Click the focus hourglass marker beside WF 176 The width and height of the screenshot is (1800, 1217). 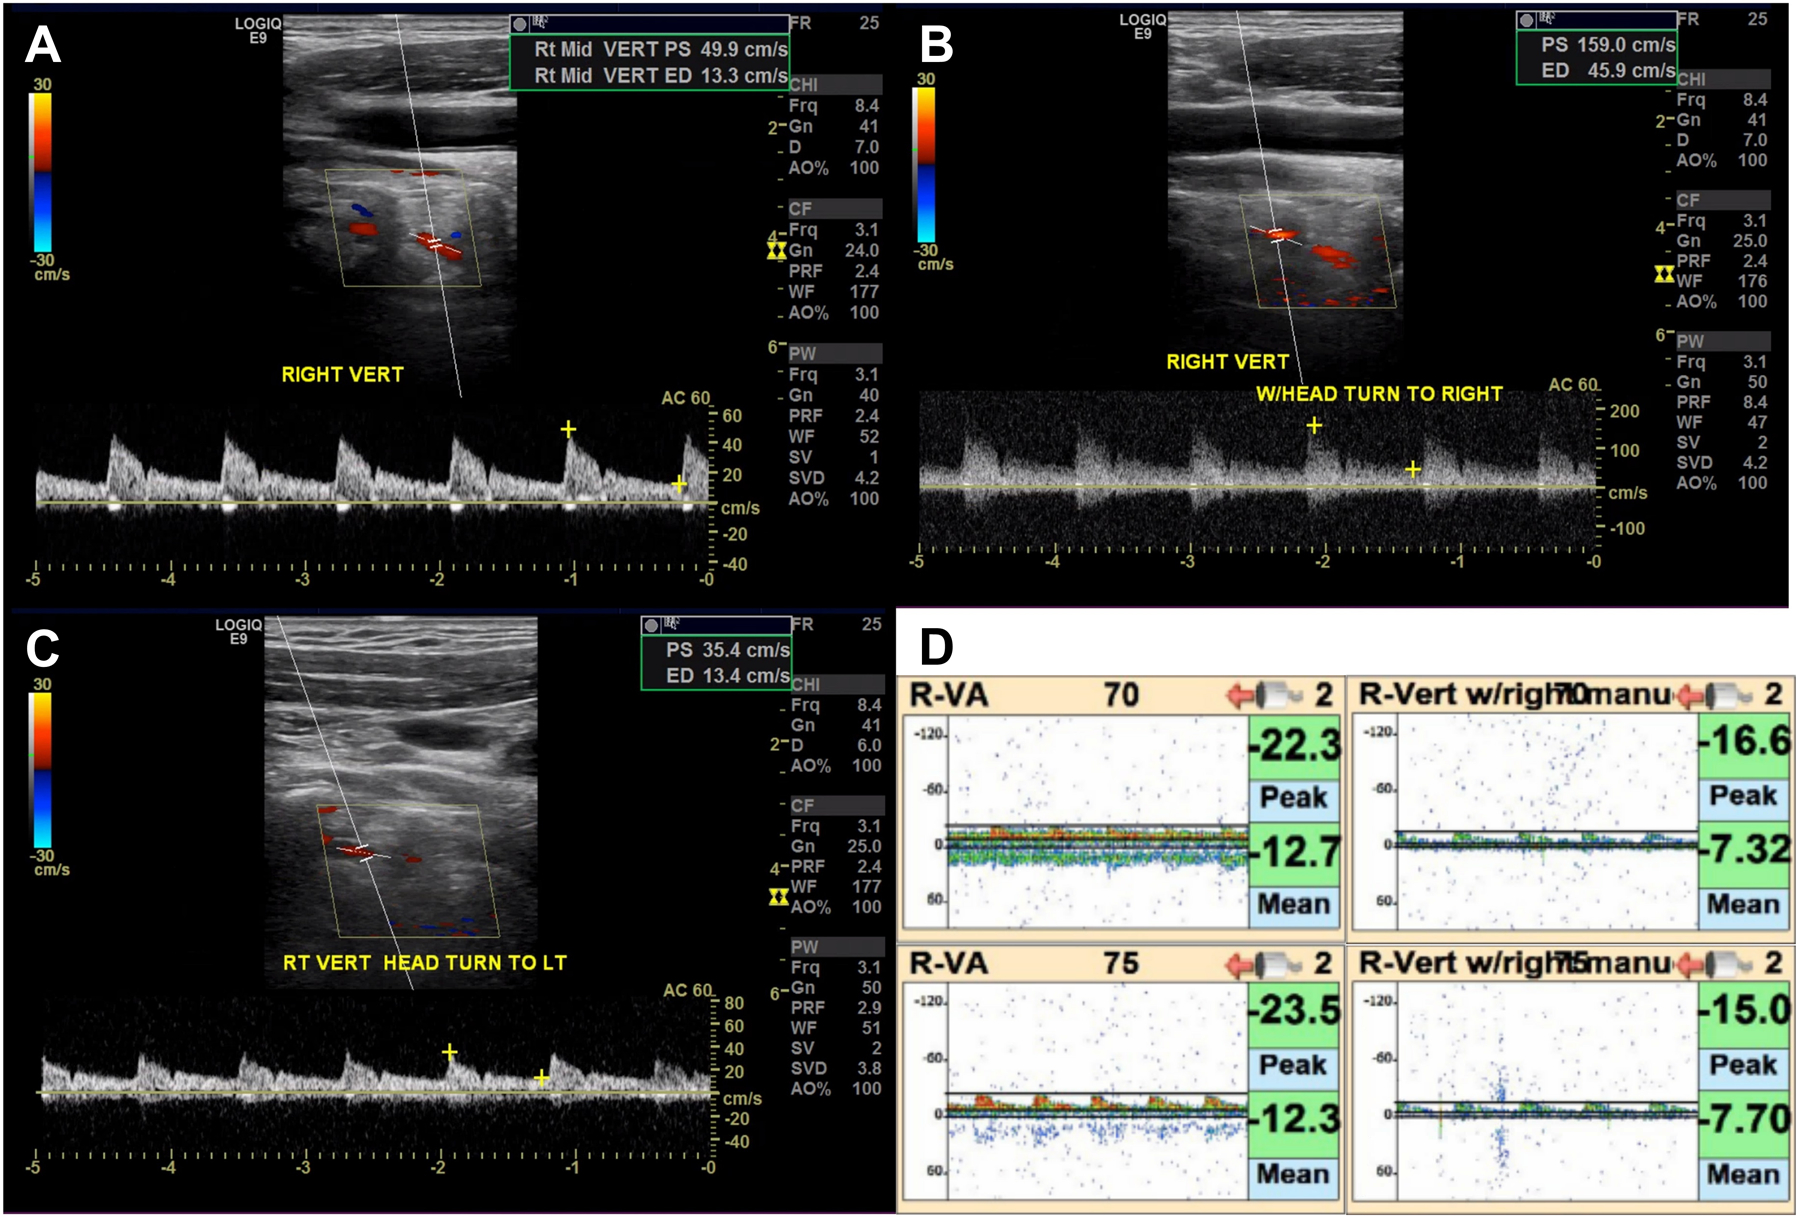pyautogui.click(x=1664, y=274)
